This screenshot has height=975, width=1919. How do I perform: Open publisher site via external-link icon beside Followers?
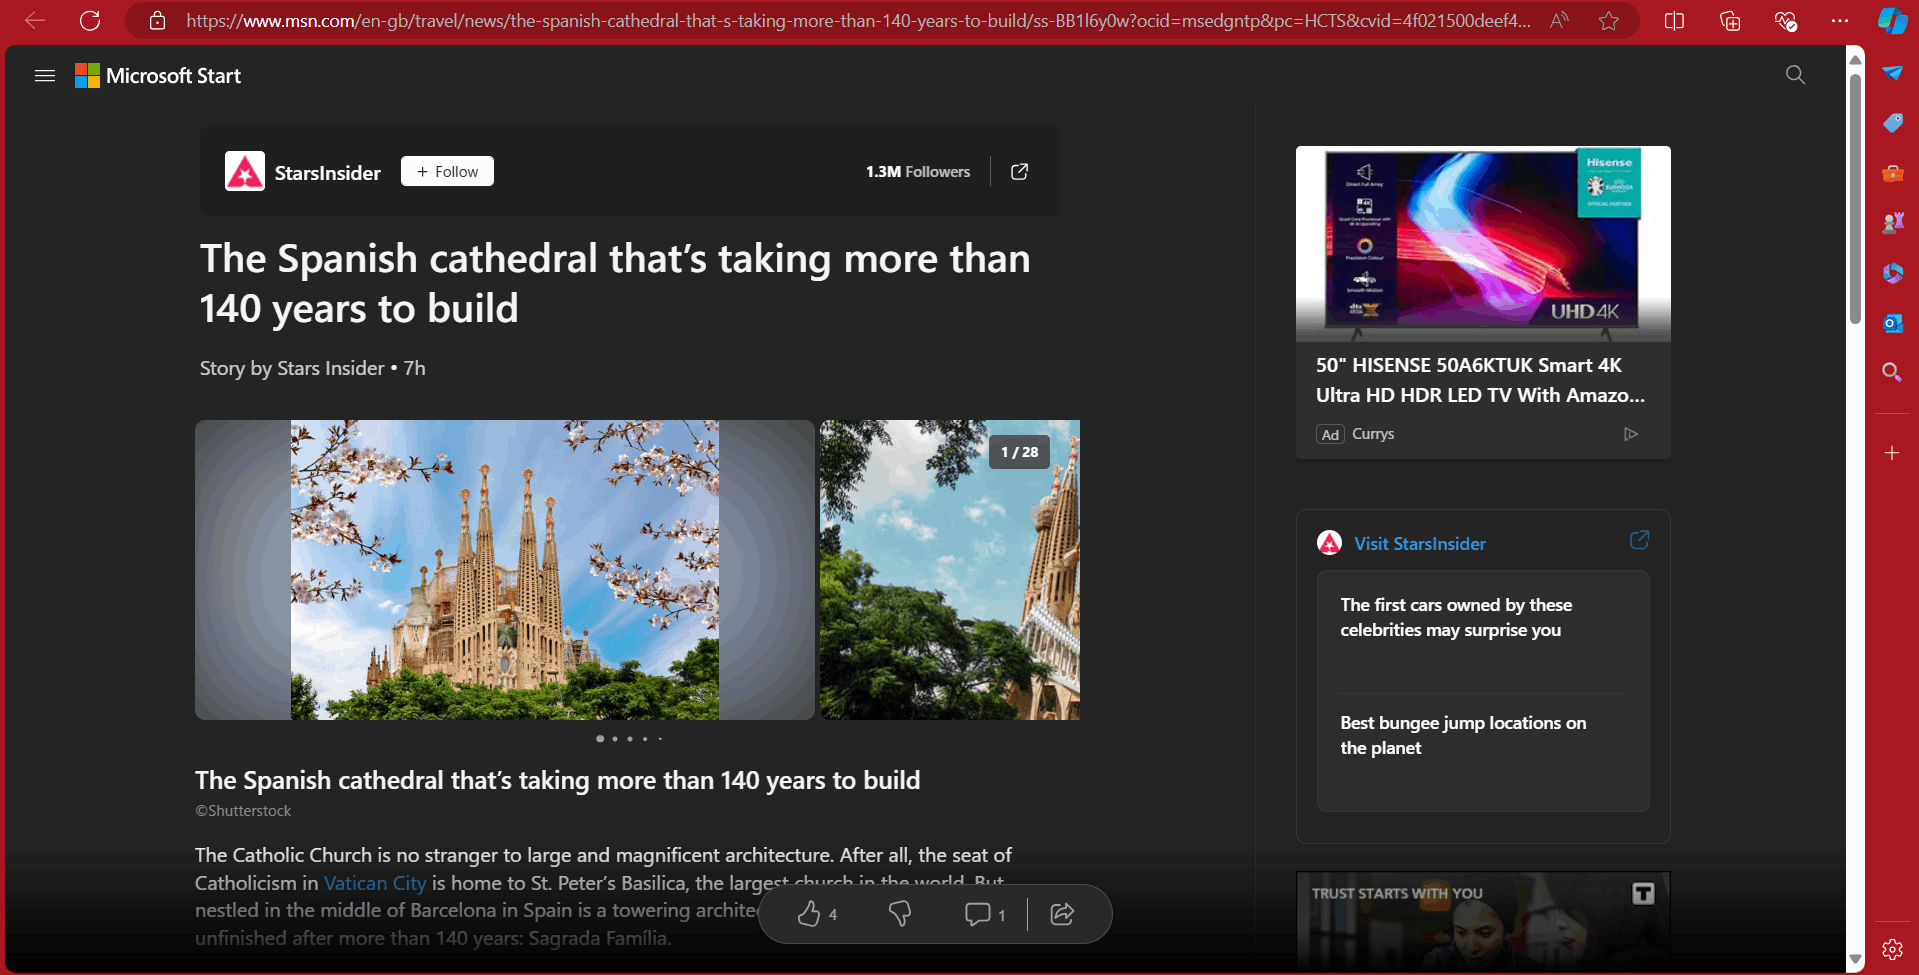click(x=1019, y=172)
